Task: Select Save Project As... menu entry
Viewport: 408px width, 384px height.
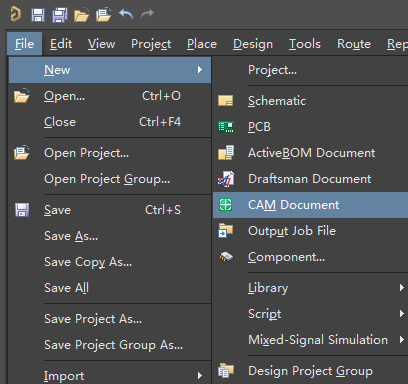Action: [x=110, y=319]
